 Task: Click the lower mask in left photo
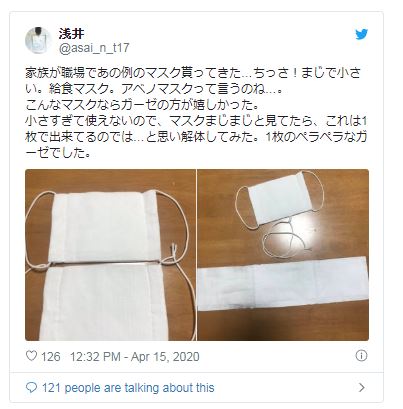(103, 302)
